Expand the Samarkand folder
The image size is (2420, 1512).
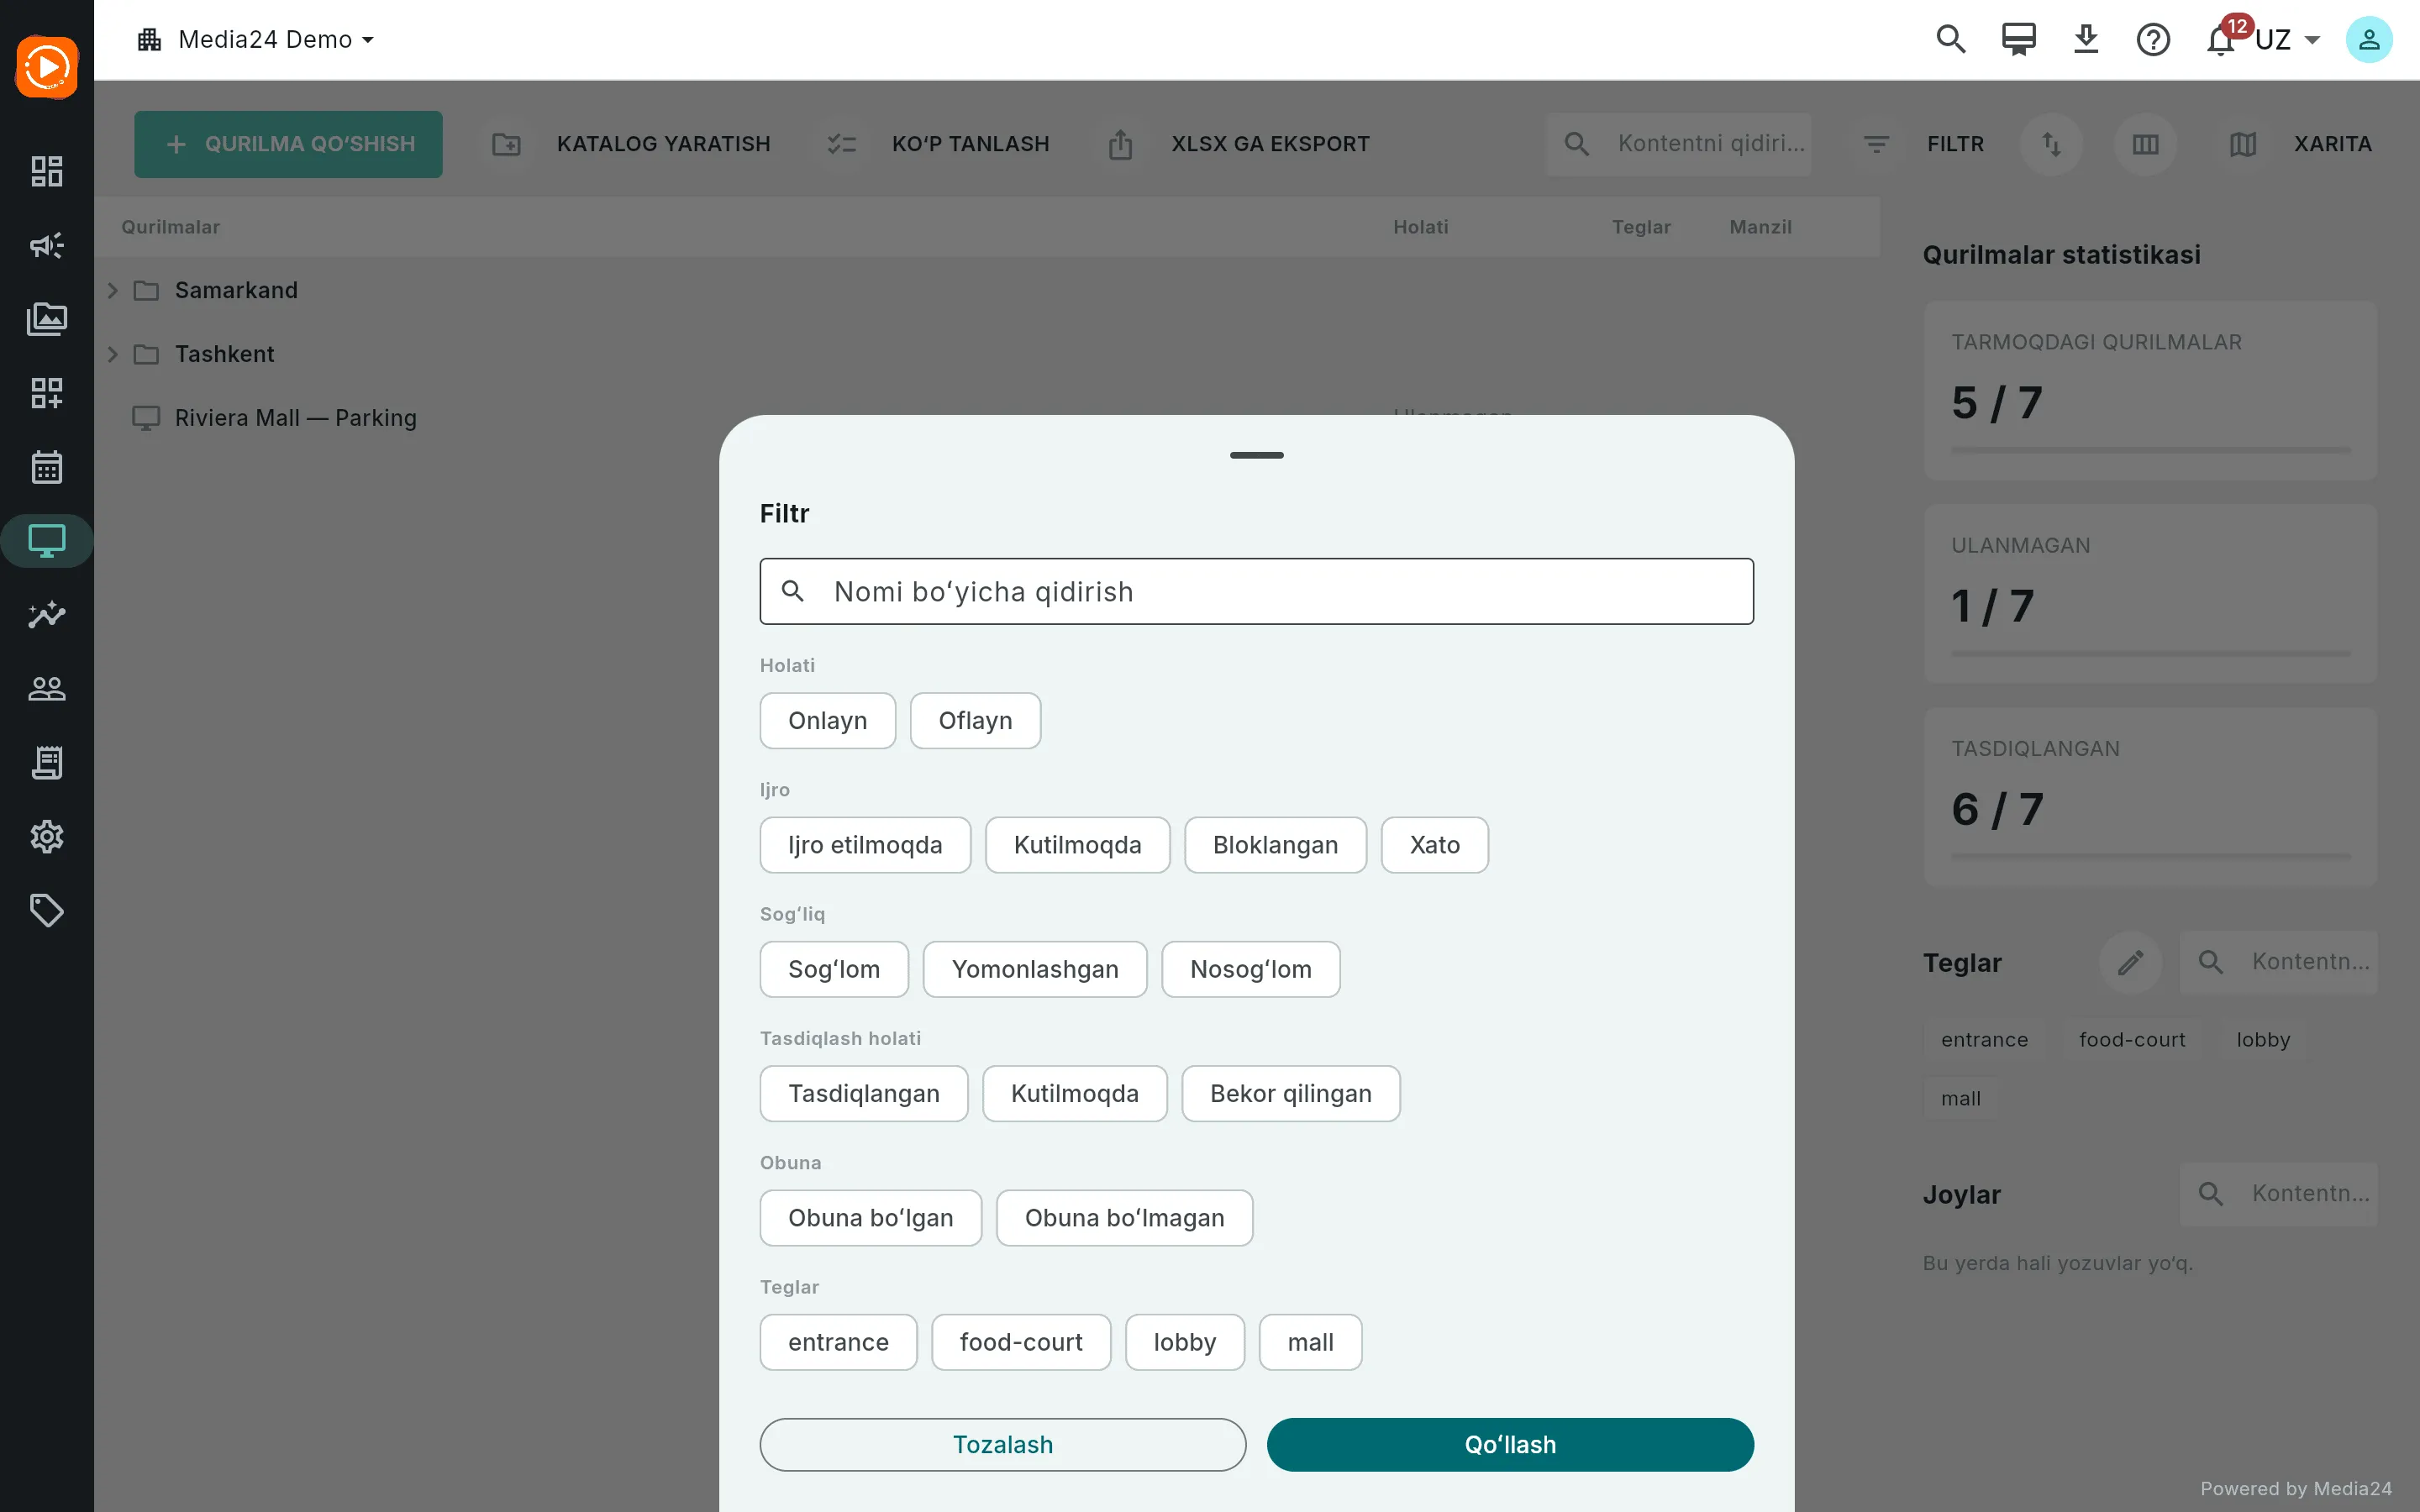click(x=113, y=290)
